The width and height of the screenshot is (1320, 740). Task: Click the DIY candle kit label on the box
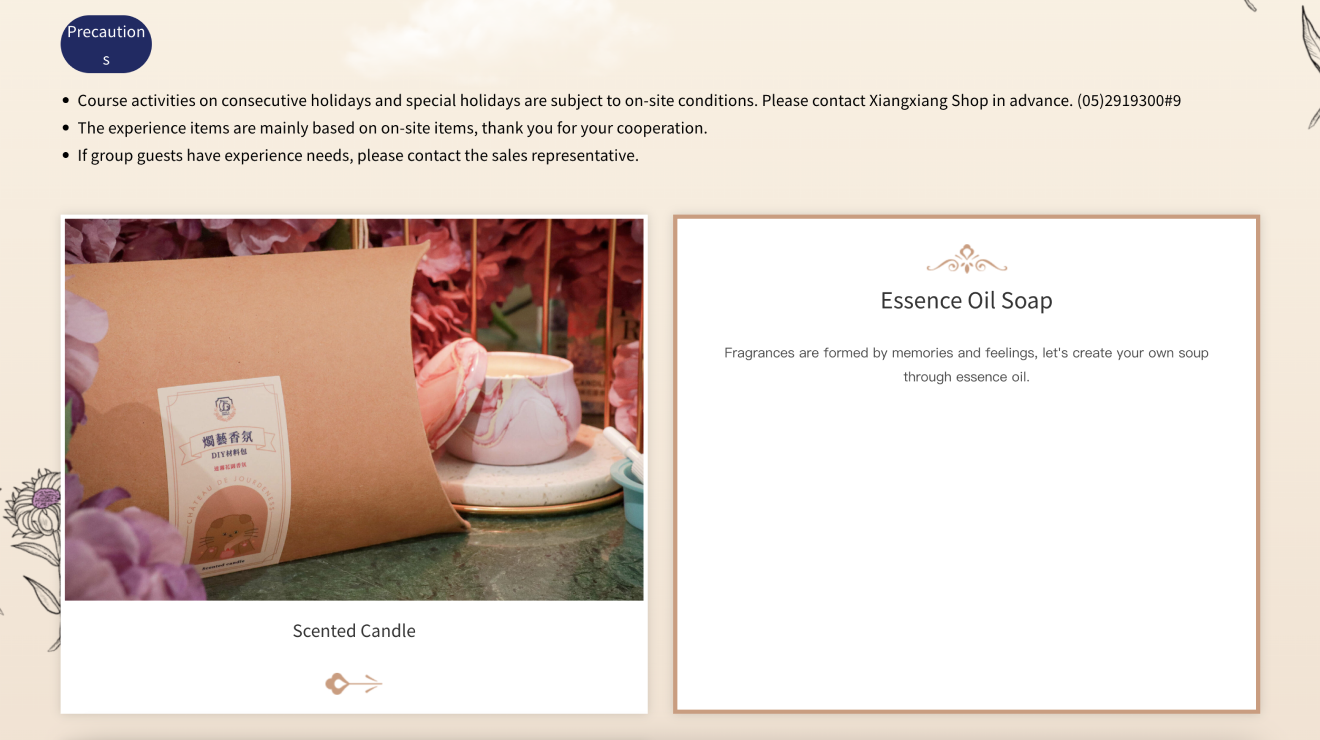(225, 475)
